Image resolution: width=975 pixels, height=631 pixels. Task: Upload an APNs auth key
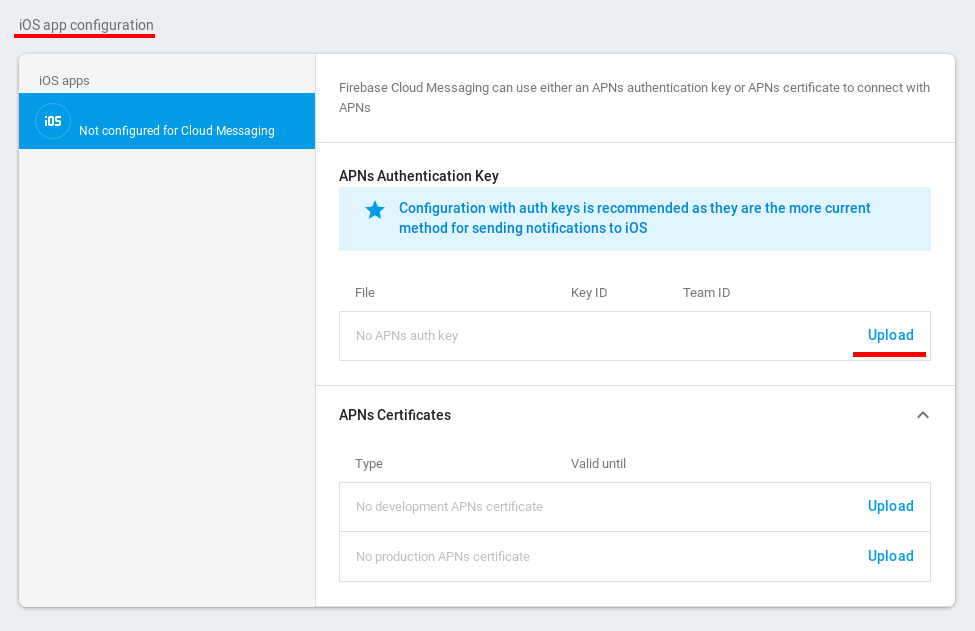click(x=890, y=336)
